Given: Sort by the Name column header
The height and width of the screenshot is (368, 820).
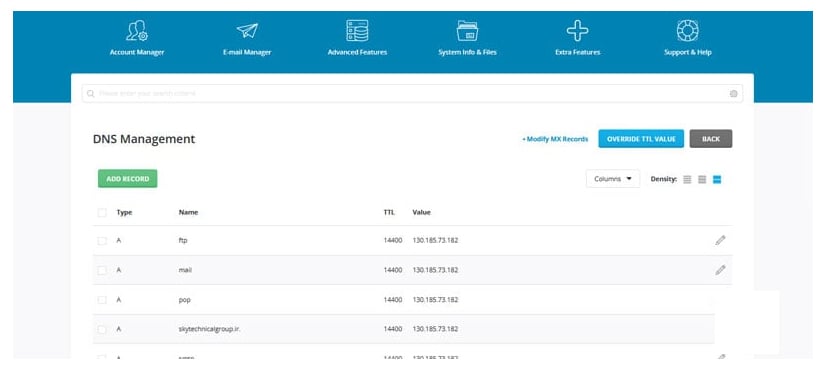Looking at the screenshot, I should click(188, 213).
